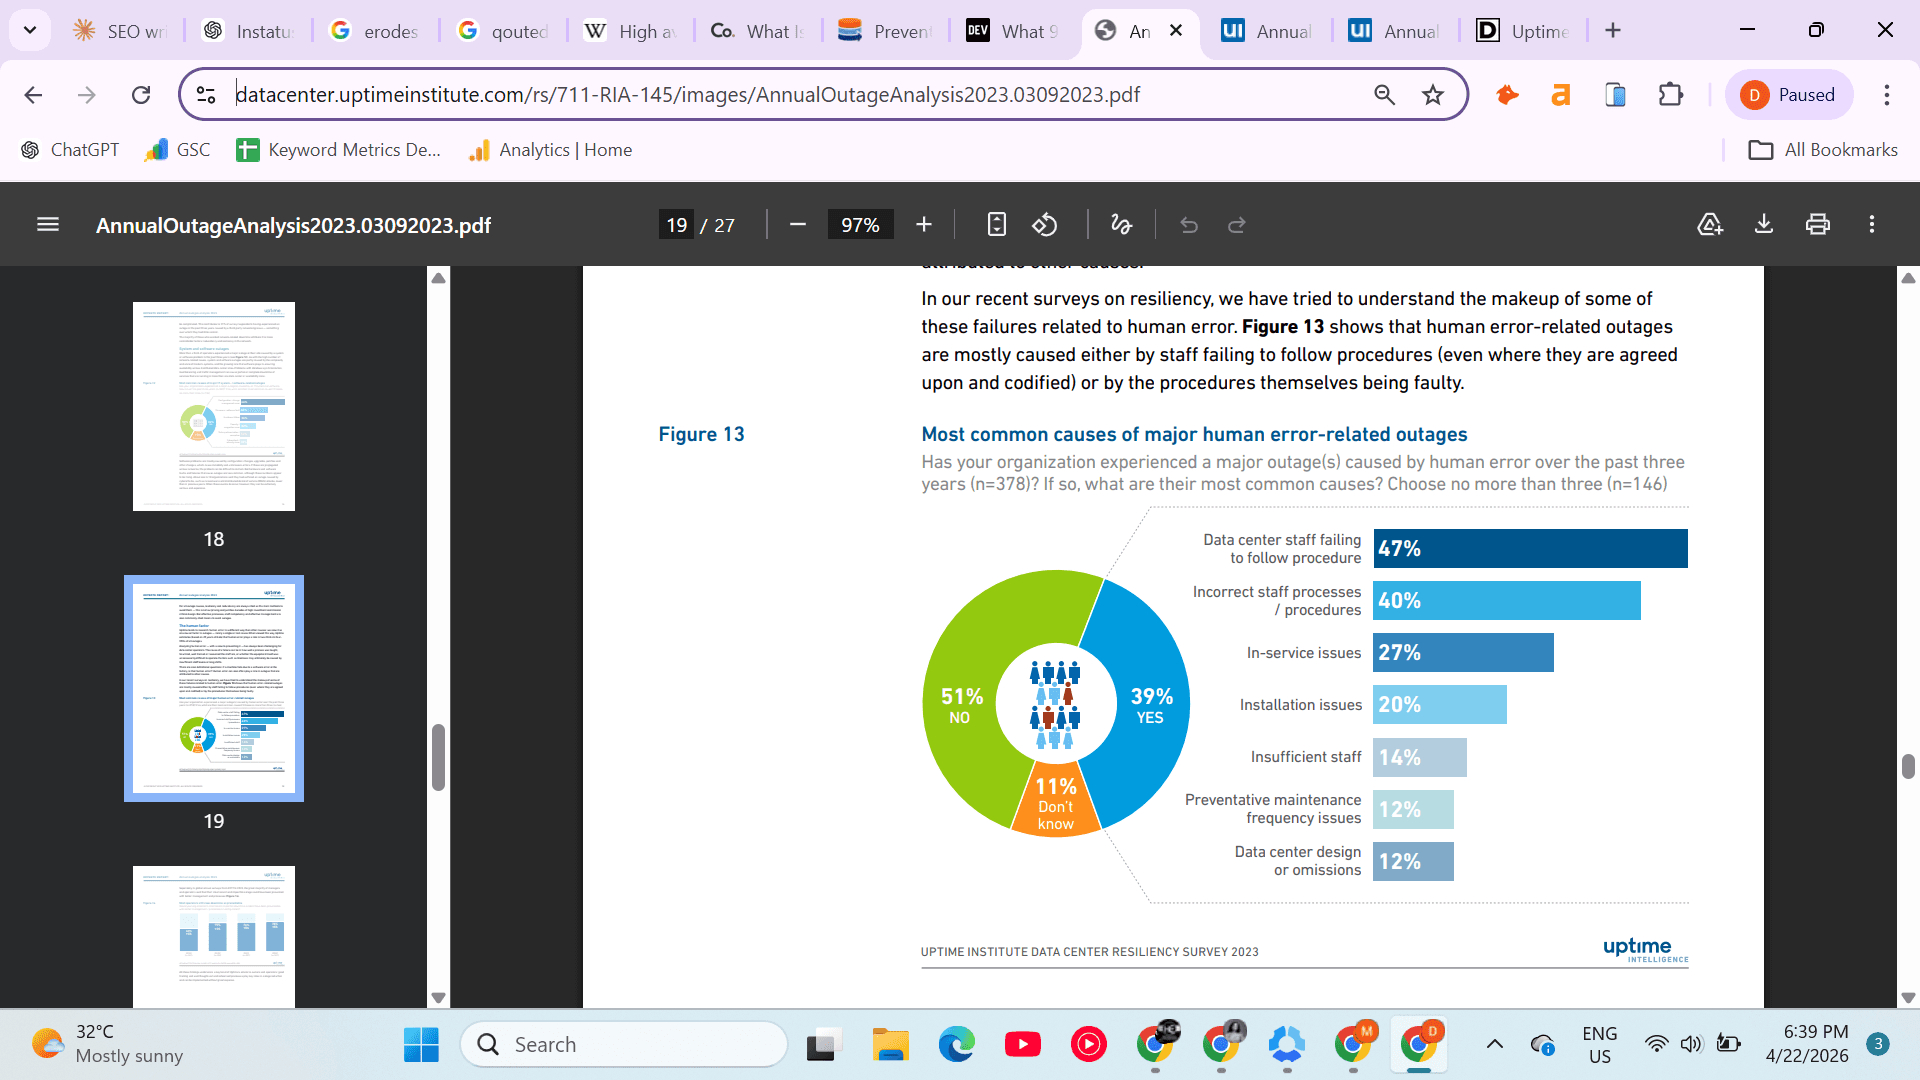Click the thumbnail panel scroll up arrow
This screenshot has height=1080, width=1920.
coord(438,278)
